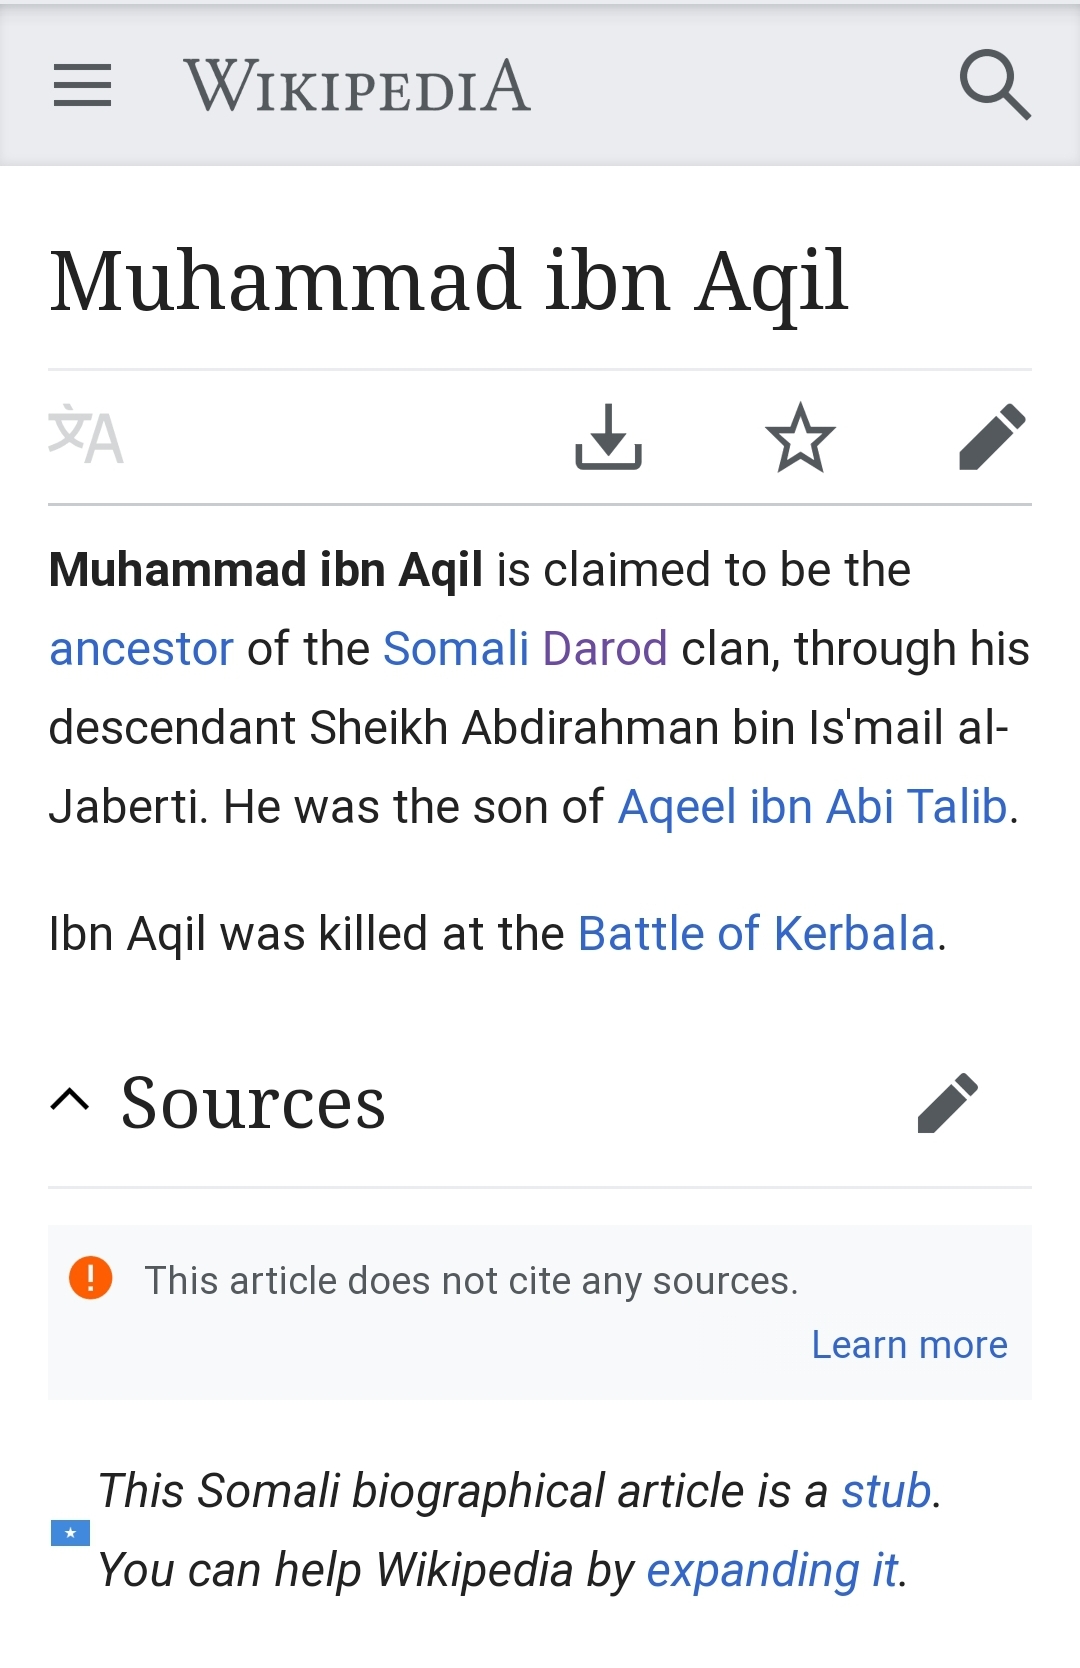Open the Battle of Kerbala link
Image resolution: width=1080 pixels, height=1668 pixels.
click(756, 934)
